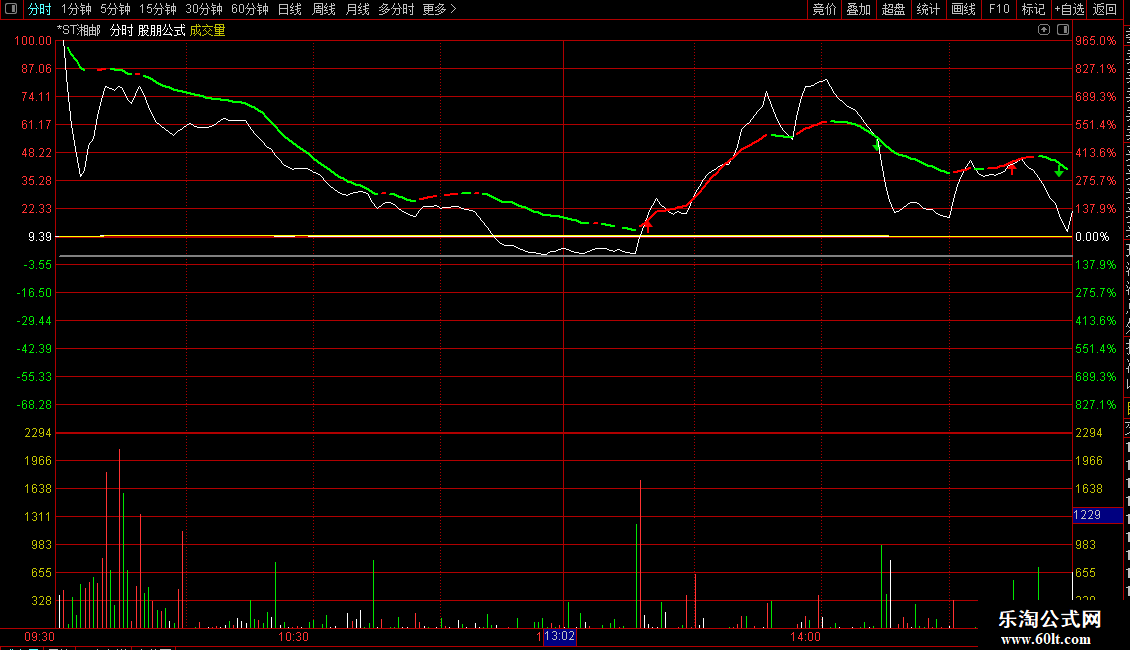Switch to the 1分钟 chart period
Screen dimensions: 1130x650
click(76, 9)
